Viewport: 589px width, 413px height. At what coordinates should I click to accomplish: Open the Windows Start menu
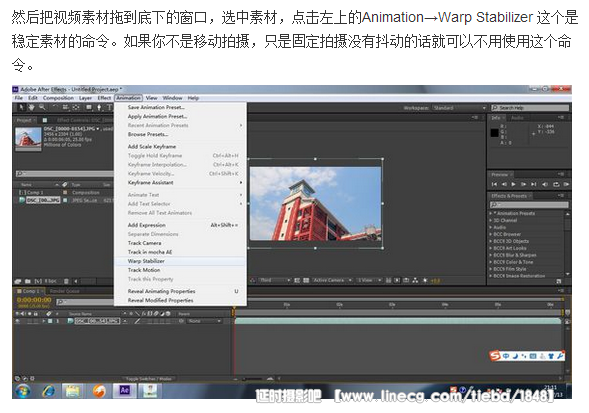click(23, 391)
